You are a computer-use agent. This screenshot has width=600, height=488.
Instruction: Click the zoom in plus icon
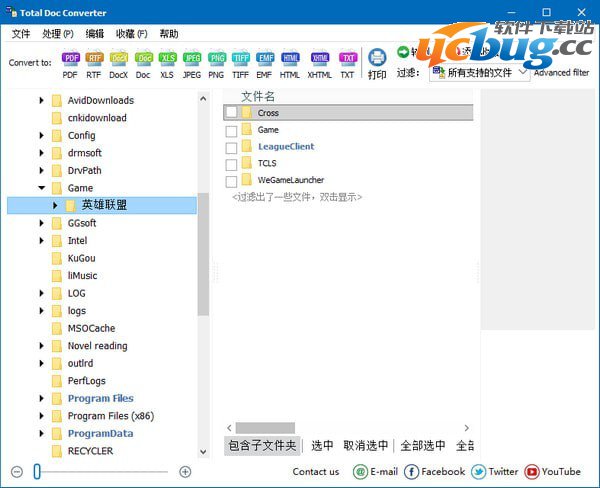(x=185, y=472)
